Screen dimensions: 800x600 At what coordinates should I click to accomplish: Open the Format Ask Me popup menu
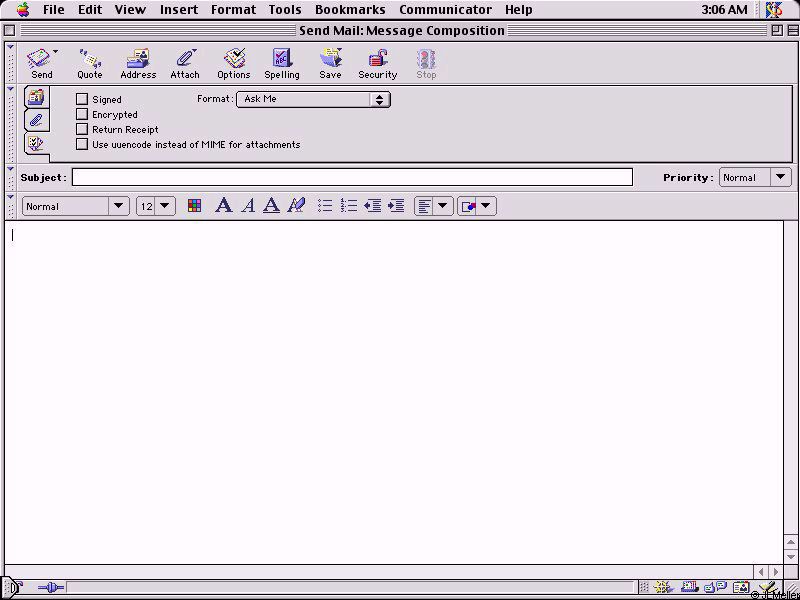click(313, 99)
